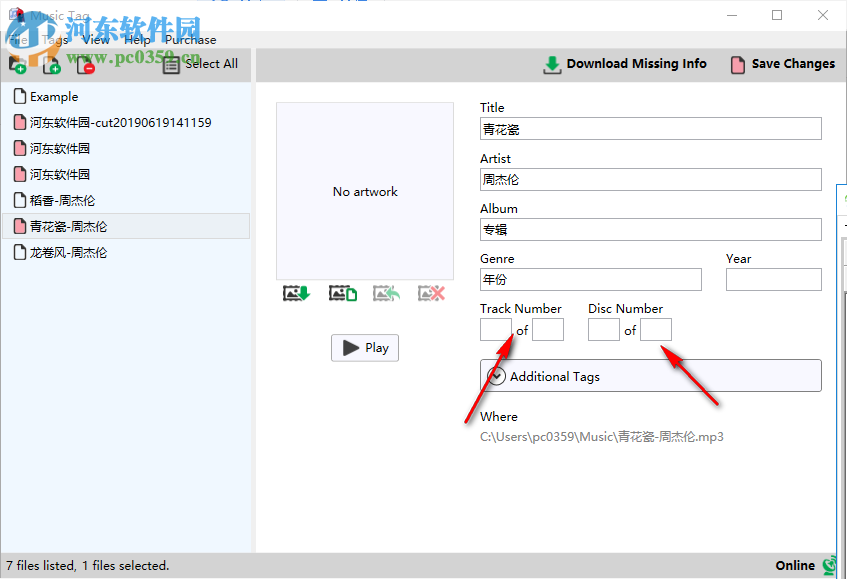Click the Additional Tags label
The height and width of the screenshot is (579, 847).
tap(555, 376)
